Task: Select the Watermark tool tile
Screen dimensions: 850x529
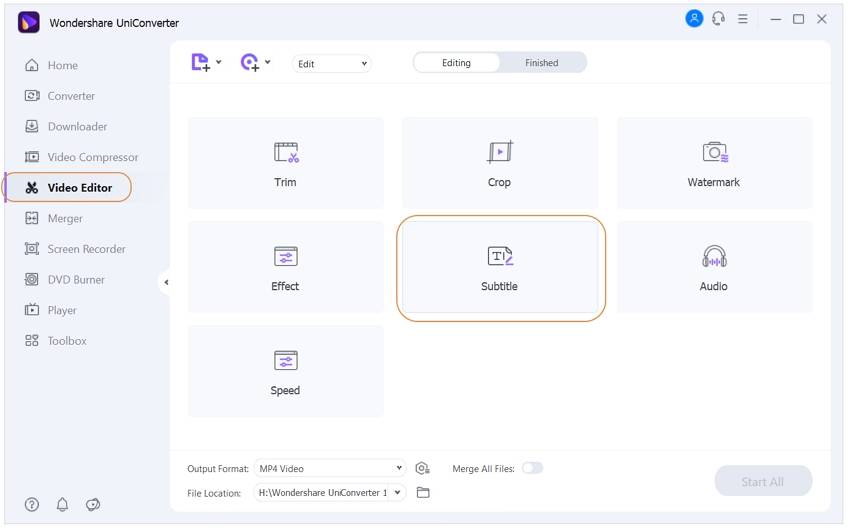Action: pyautogui.click(x=714, y=163)
